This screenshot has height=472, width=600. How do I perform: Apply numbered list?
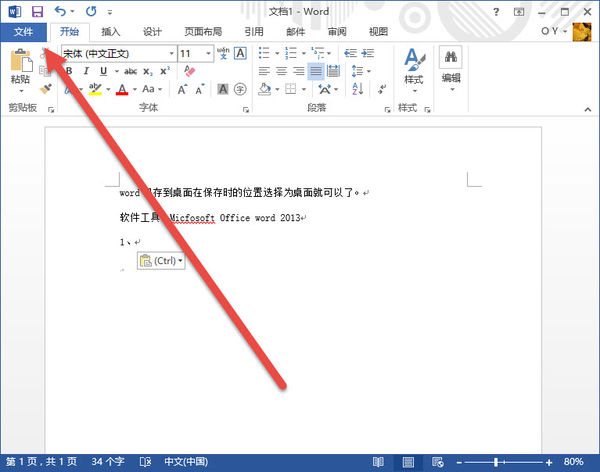tap(291, 53)
